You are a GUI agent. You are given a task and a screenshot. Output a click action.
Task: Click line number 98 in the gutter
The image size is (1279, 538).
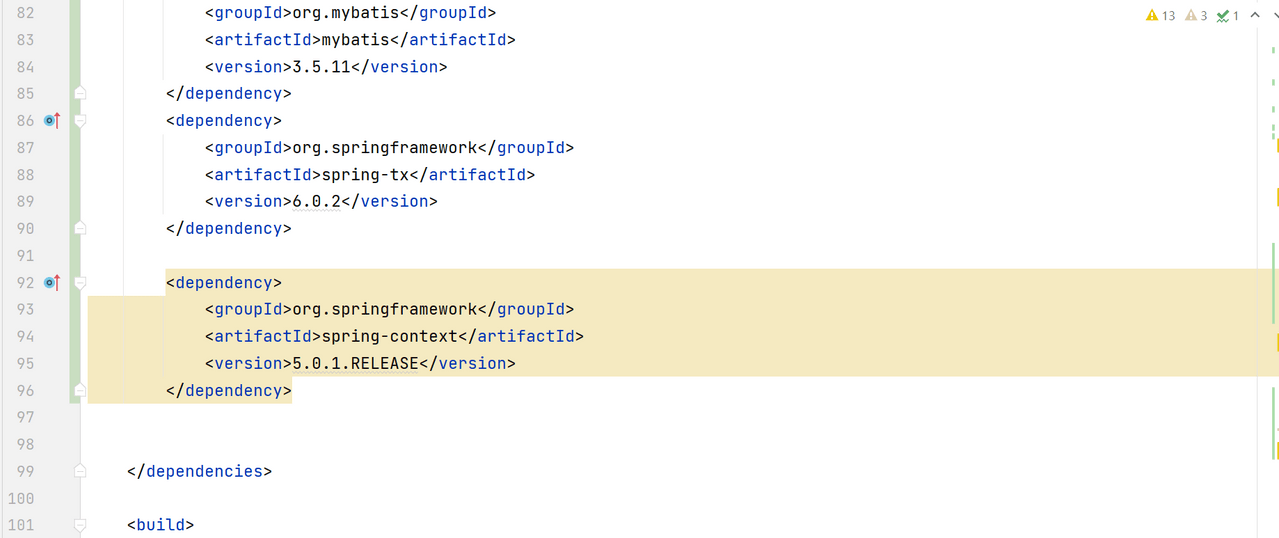pyautogui.click(x=22, y=444)
